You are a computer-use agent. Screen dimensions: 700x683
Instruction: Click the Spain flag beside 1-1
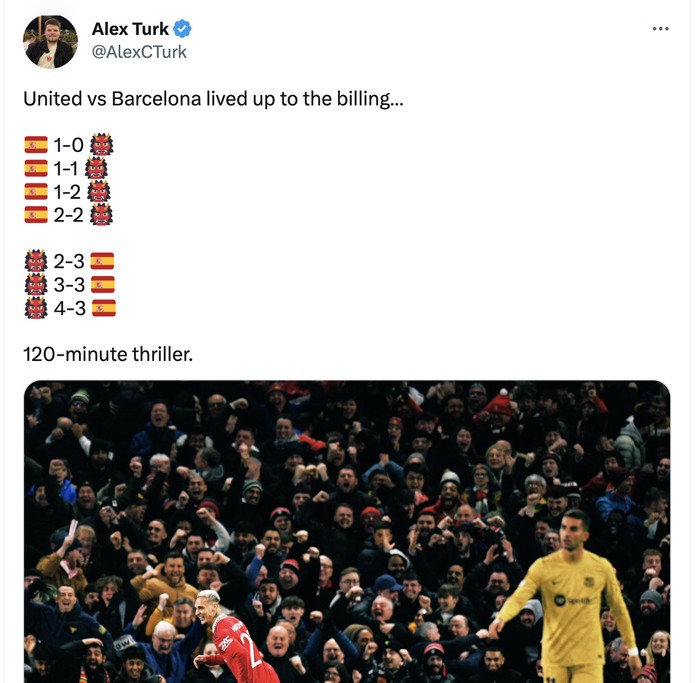pos(36,168)
